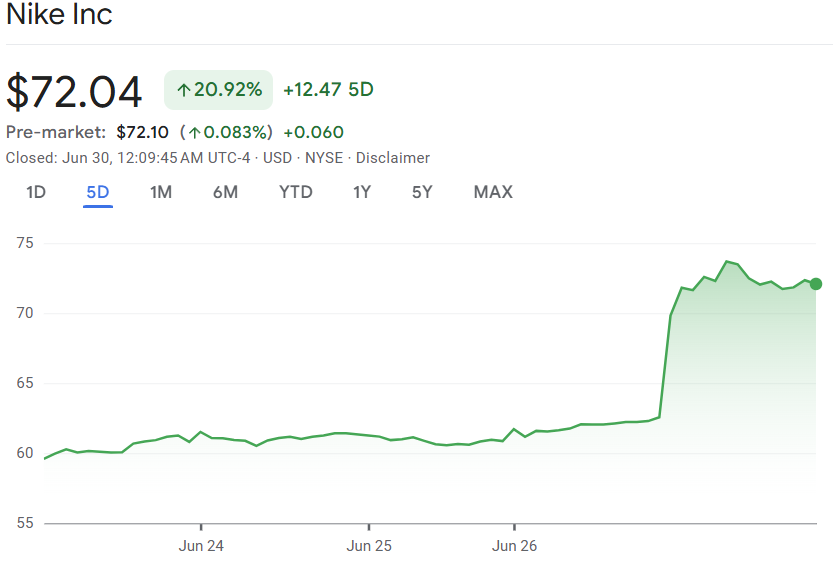Click the pre-market up arrow by 0.083%
This screenshot has height=566, width=833.
click(195, 132)
